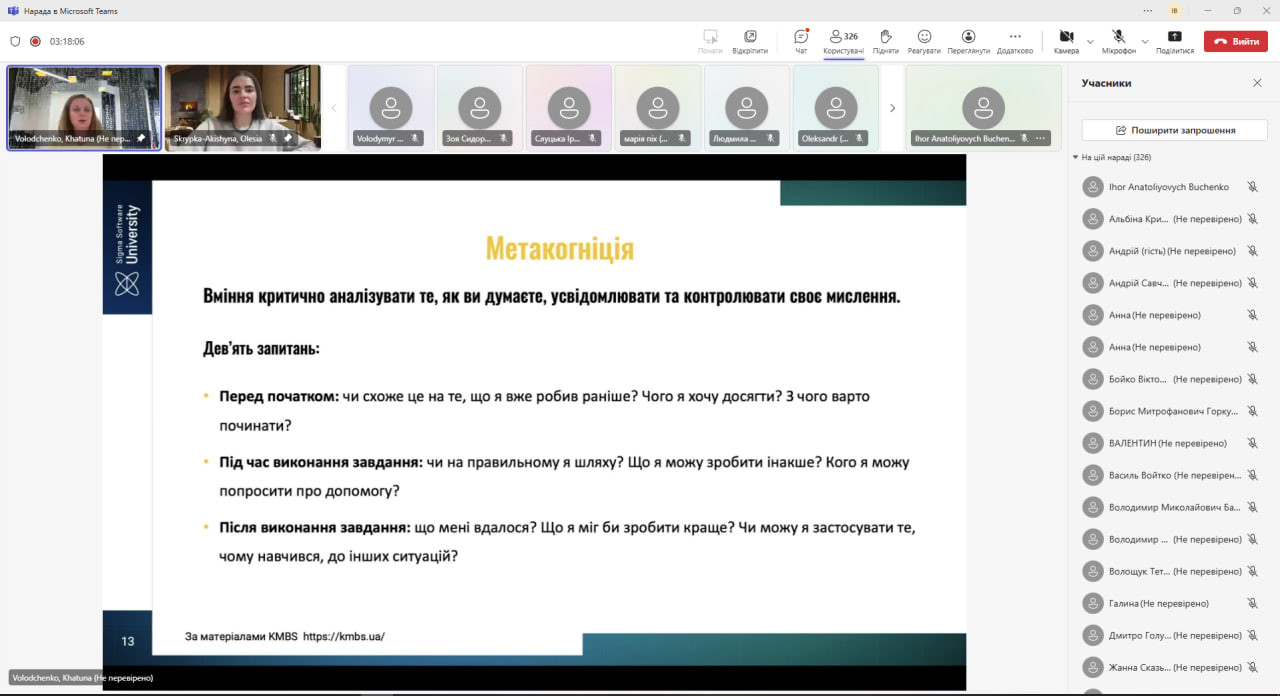Screen dimensions: 1280x696
Task: Click the марія піх participant tile avatar
Action: (658, 107)
